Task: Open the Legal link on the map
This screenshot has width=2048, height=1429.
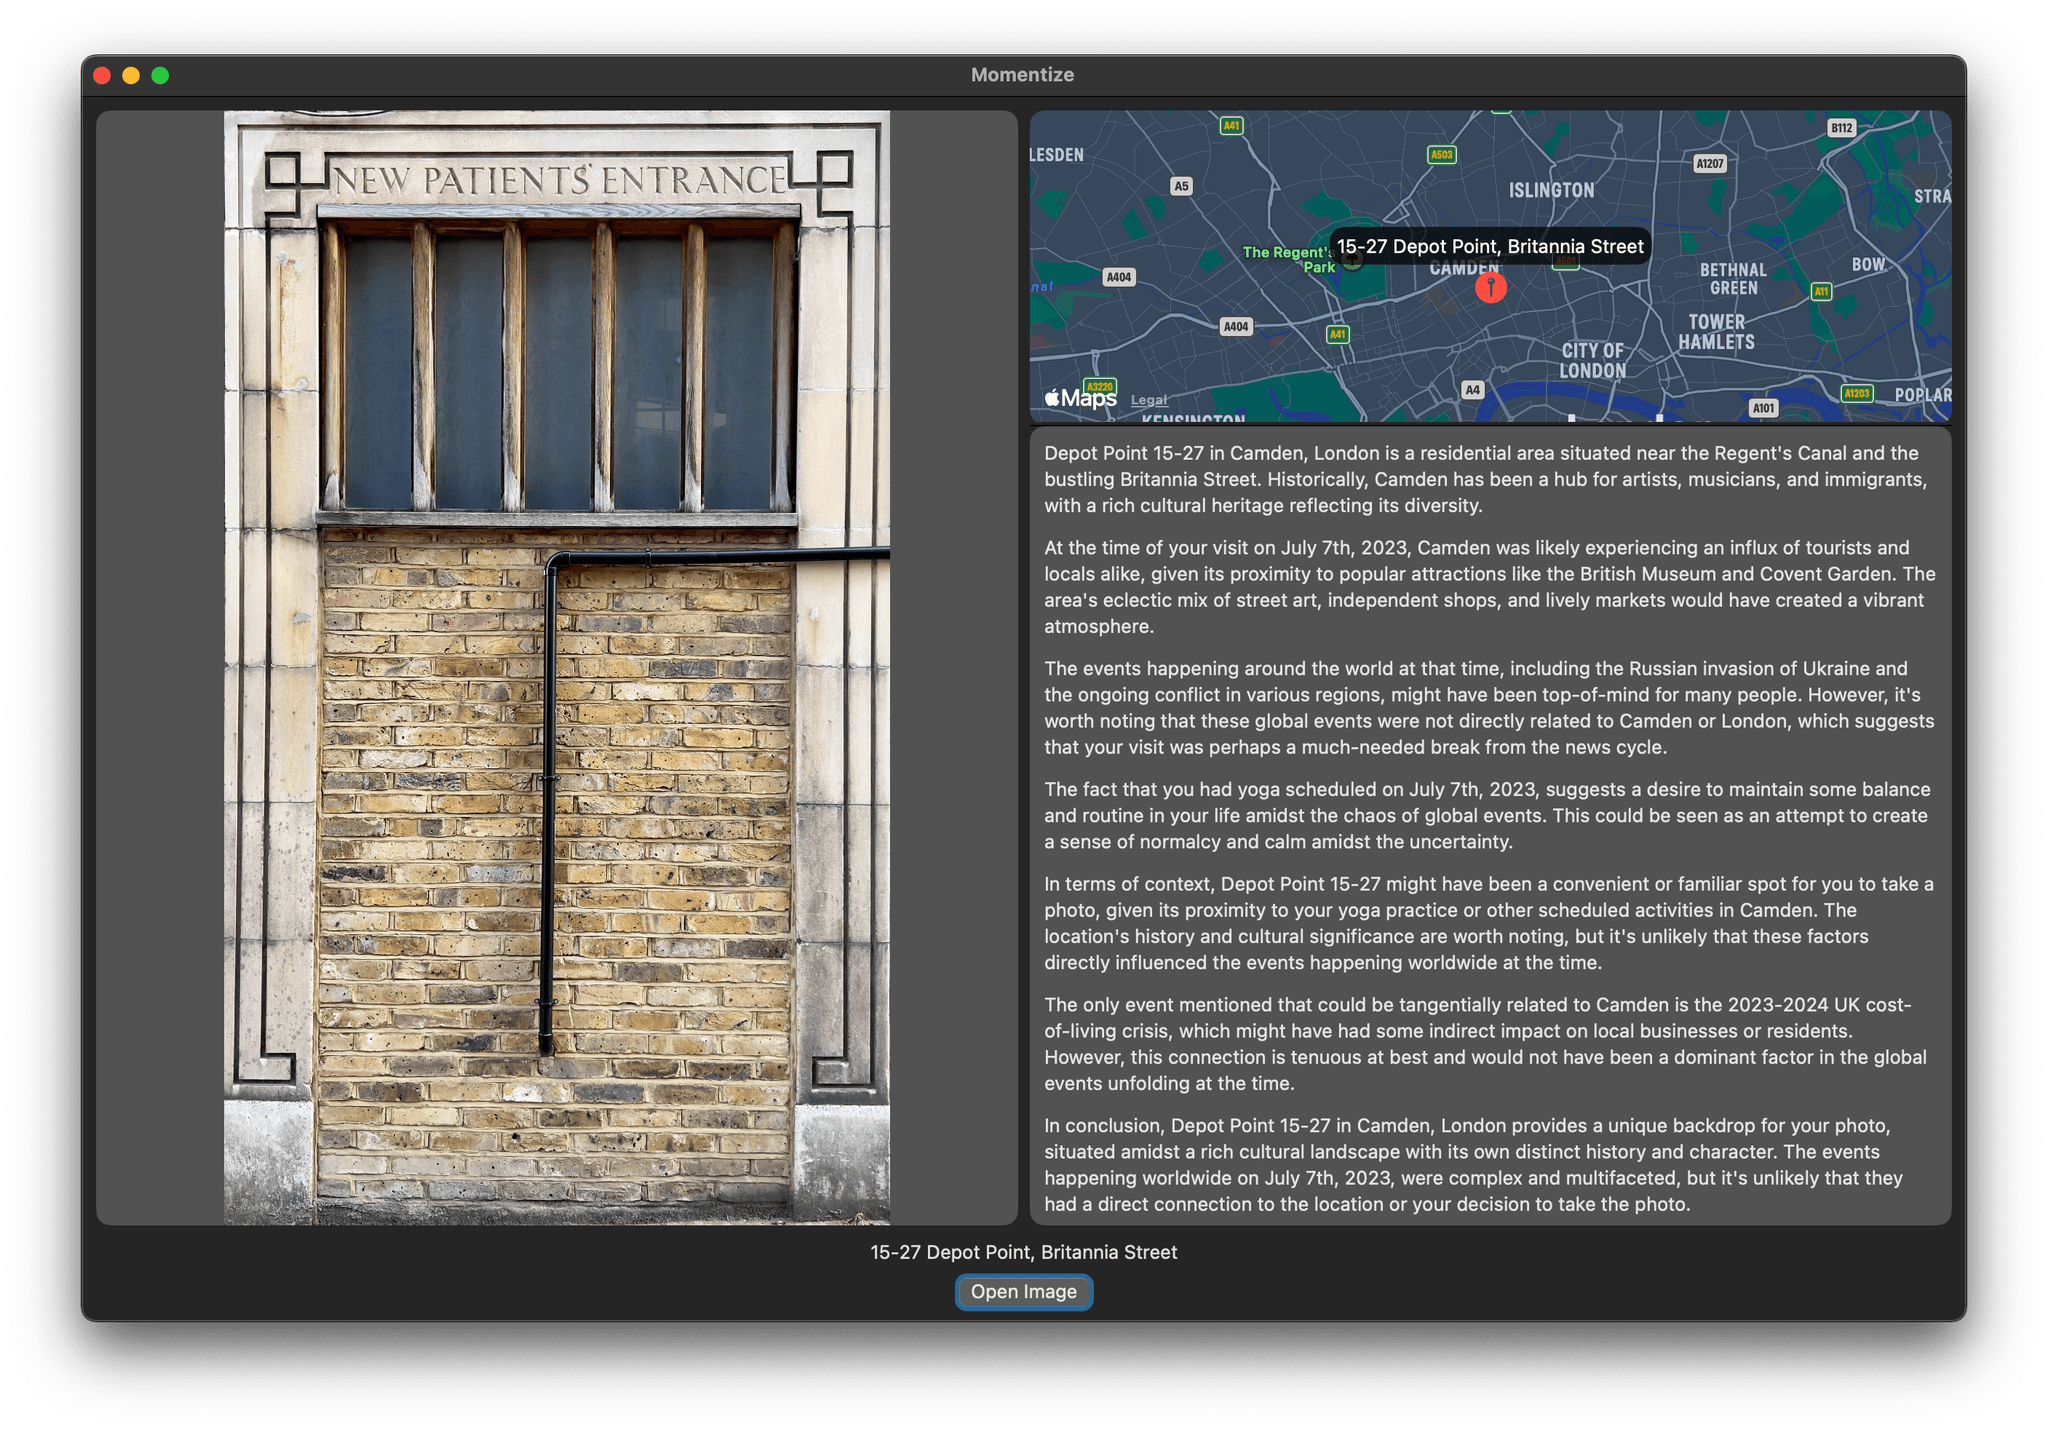Action: pos(1148,400)
